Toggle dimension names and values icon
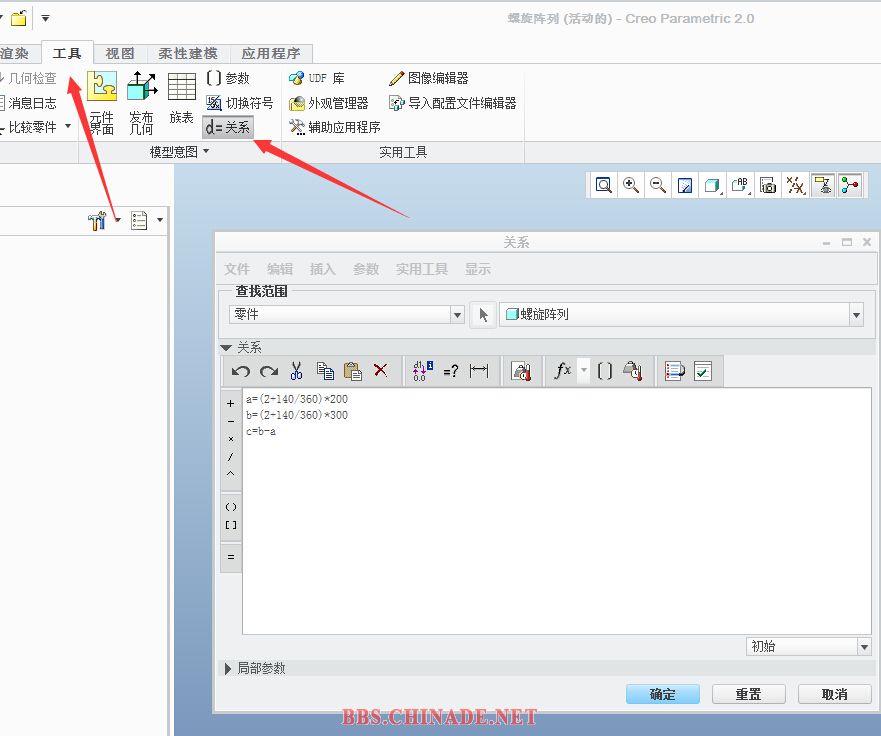This screenshot has height=736, width=881. [423, 371]
